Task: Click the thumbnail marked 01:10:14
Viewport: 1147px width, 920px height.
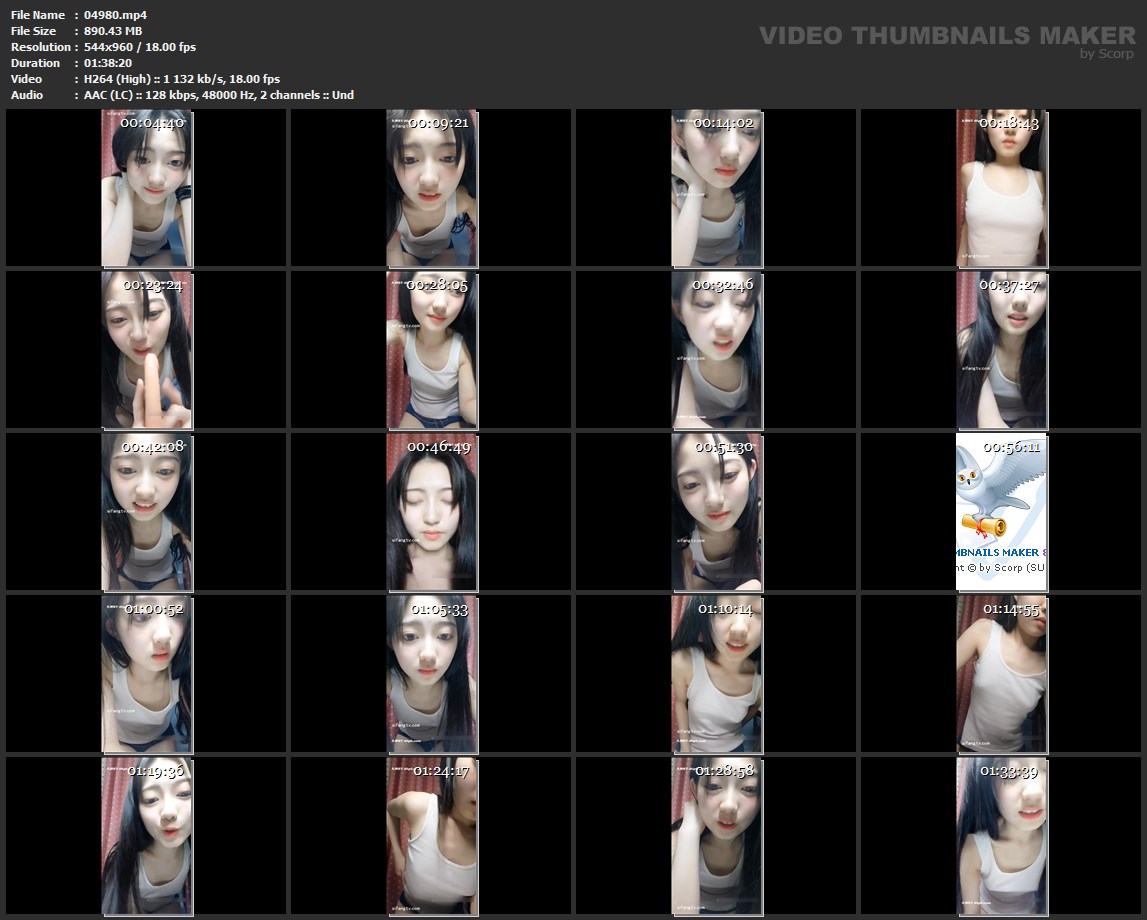Action: tap(717, 674)
